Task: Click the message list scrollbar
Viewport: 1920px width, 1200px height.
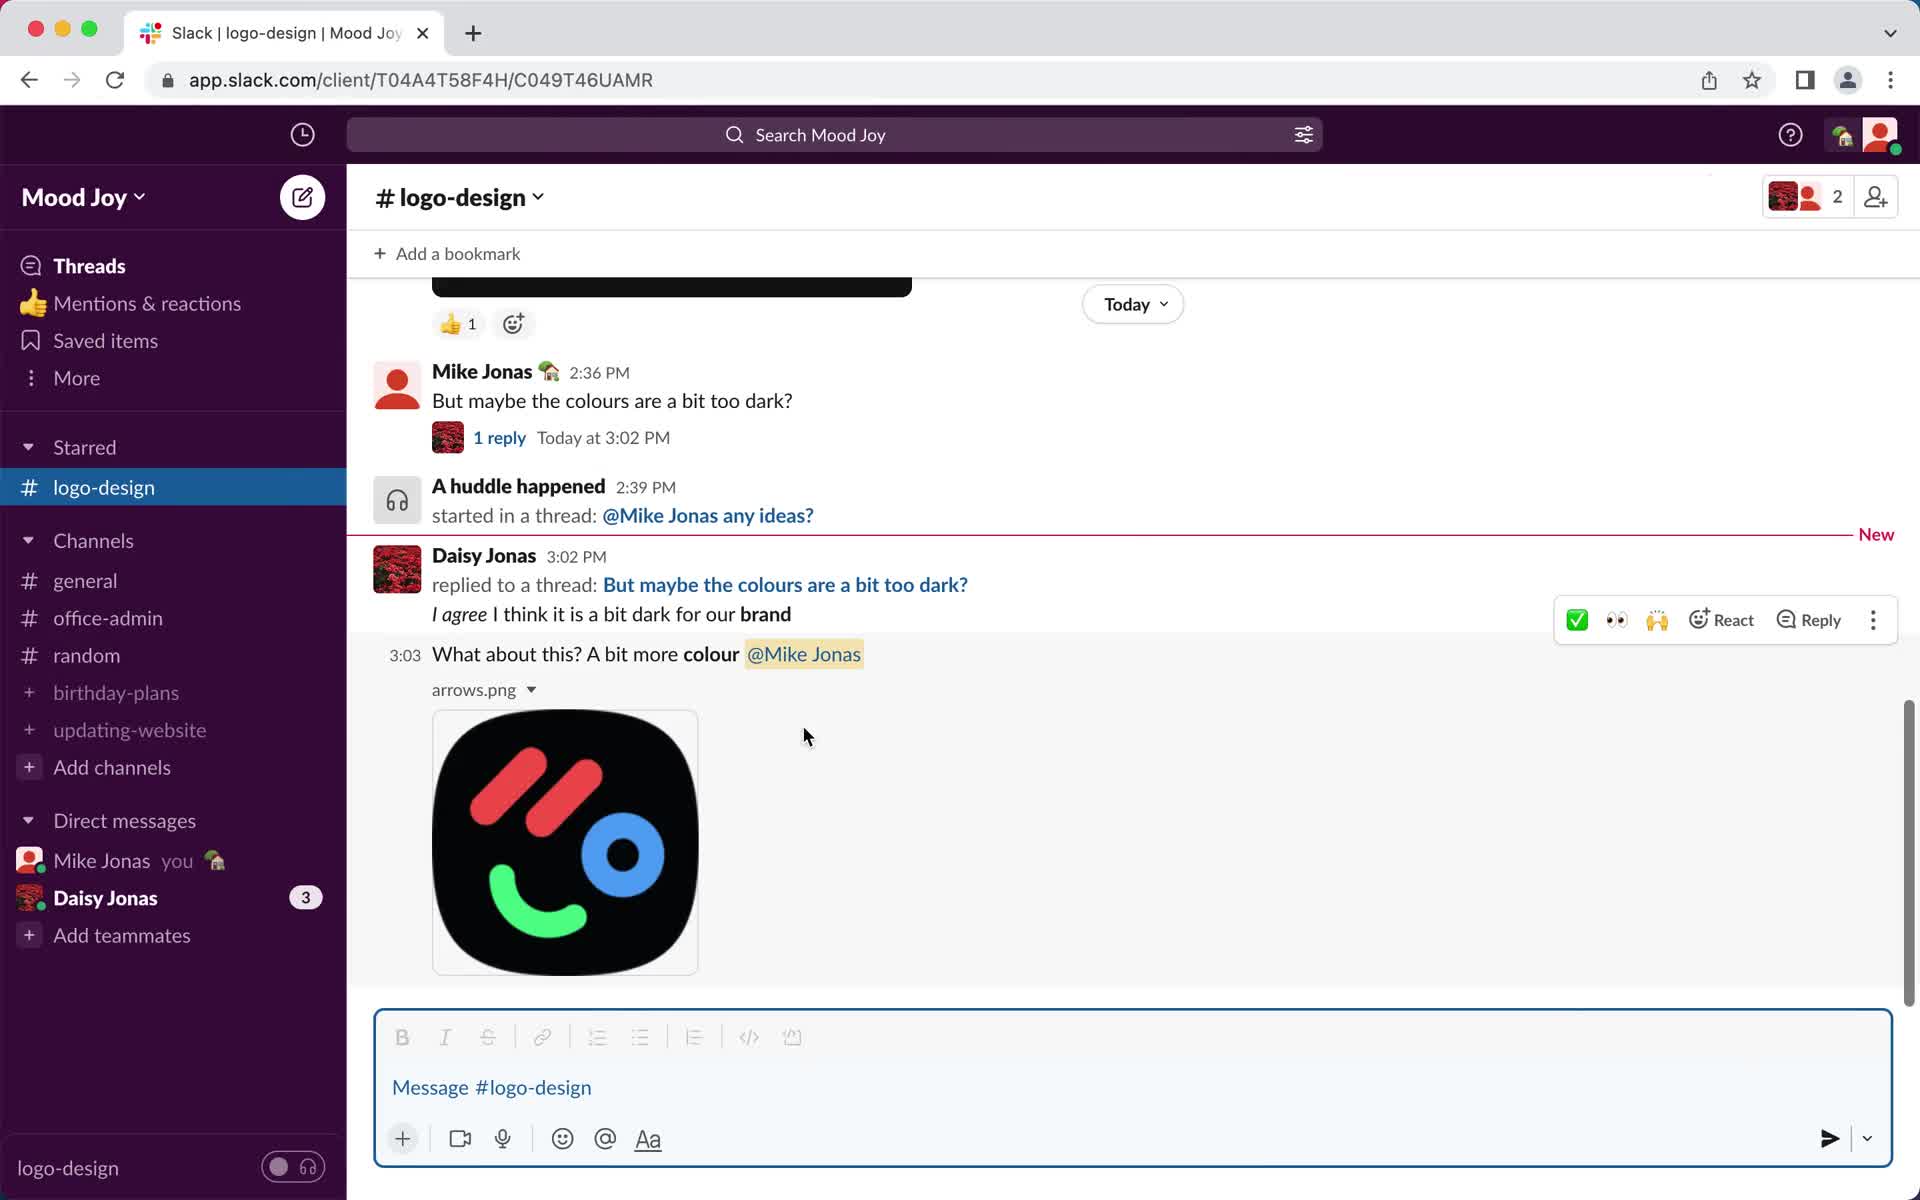Action: point(1908,853)
